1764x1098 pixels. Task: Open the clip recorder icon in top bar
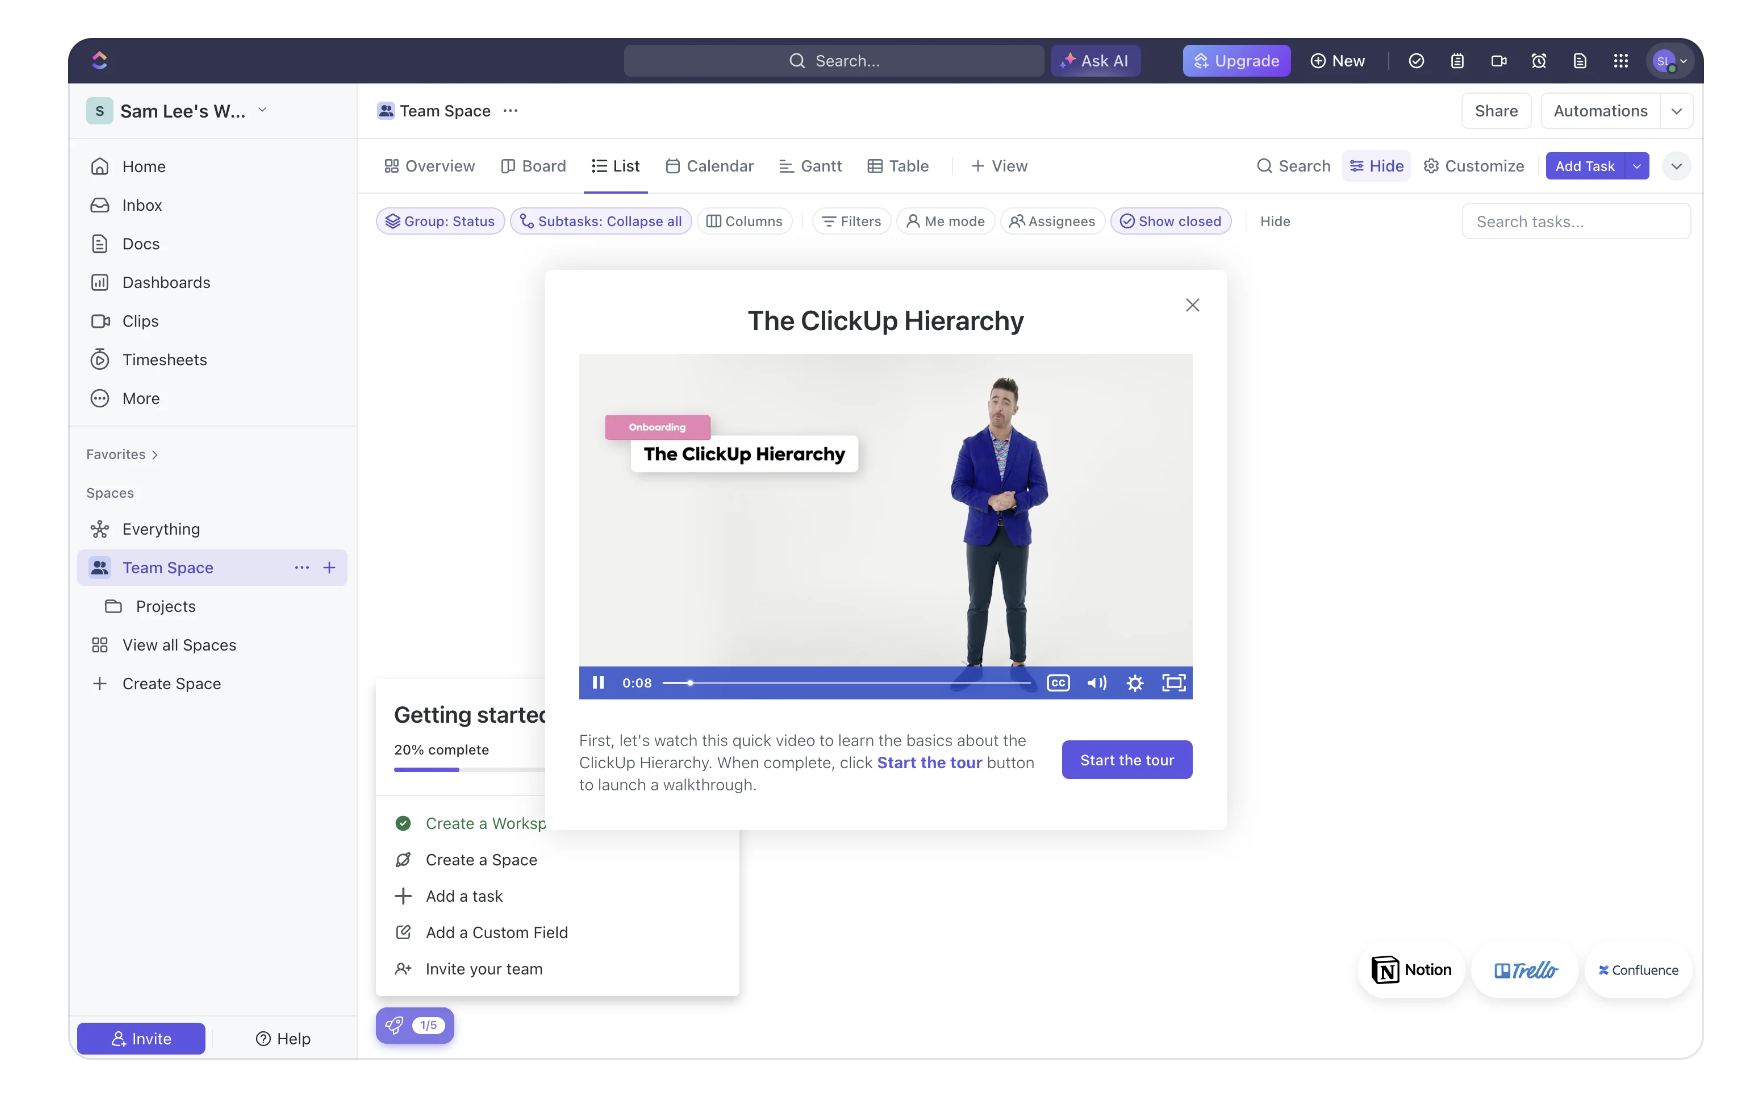(1498, 61)
